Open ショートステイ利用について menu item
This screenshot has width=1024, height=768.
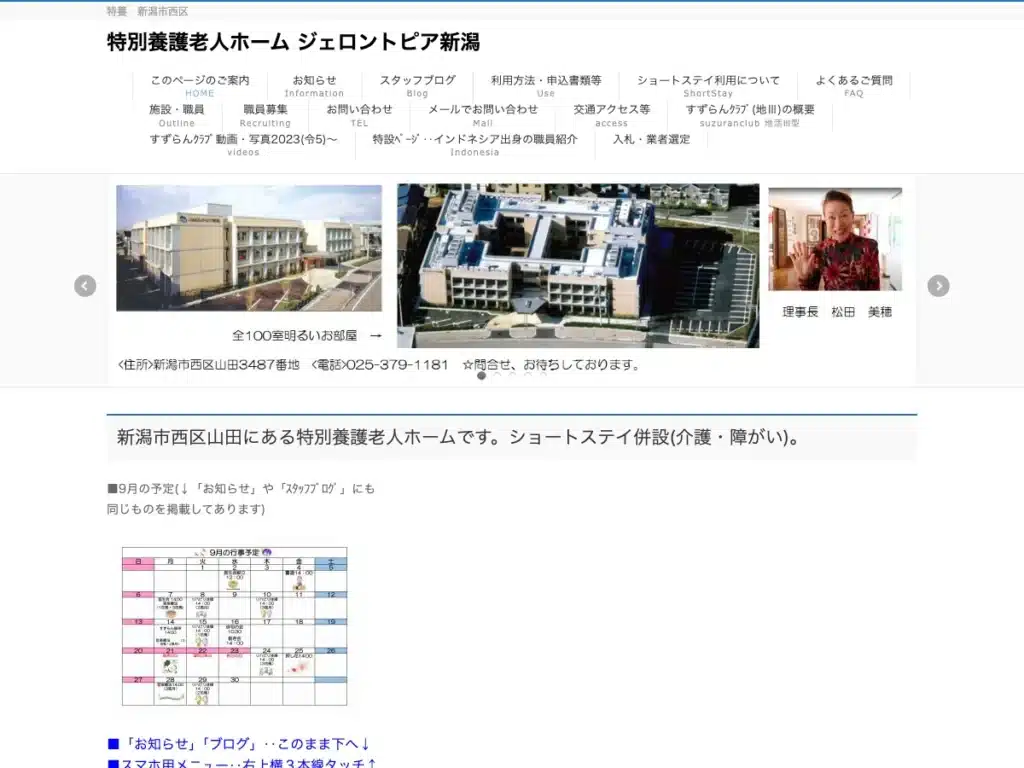[x=708, y=86]
